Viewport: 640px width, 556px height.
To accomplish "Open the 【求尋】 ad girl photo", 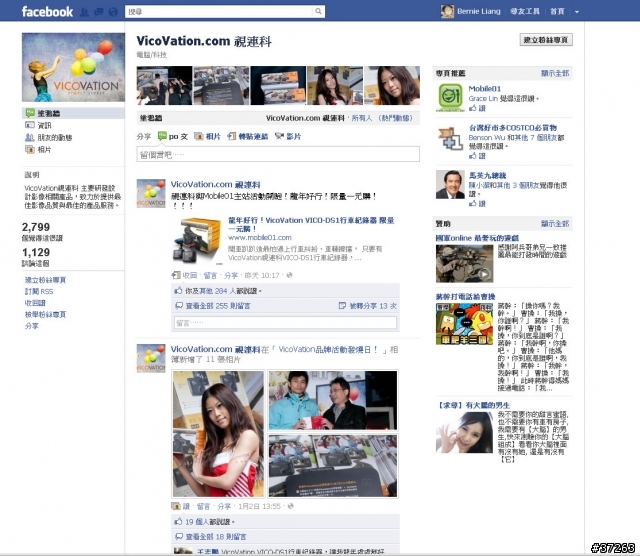I will 464,432.
